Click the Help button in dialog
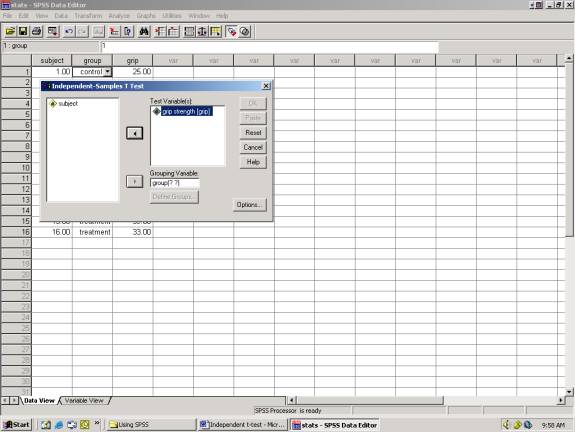 (253, 162)
